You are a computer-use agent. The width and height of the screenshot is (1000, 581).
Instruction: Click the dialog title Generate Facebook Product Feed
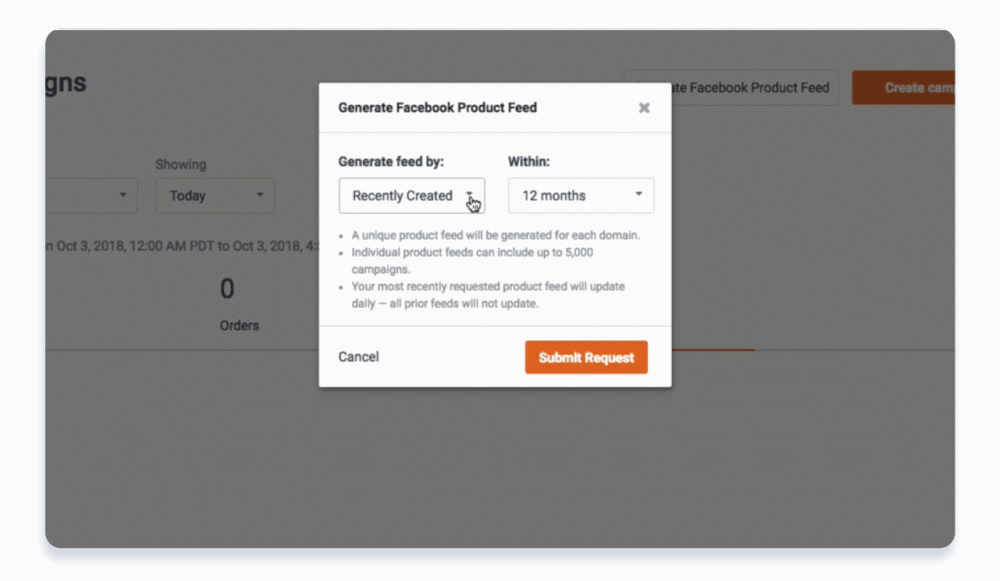coord(438,108)
